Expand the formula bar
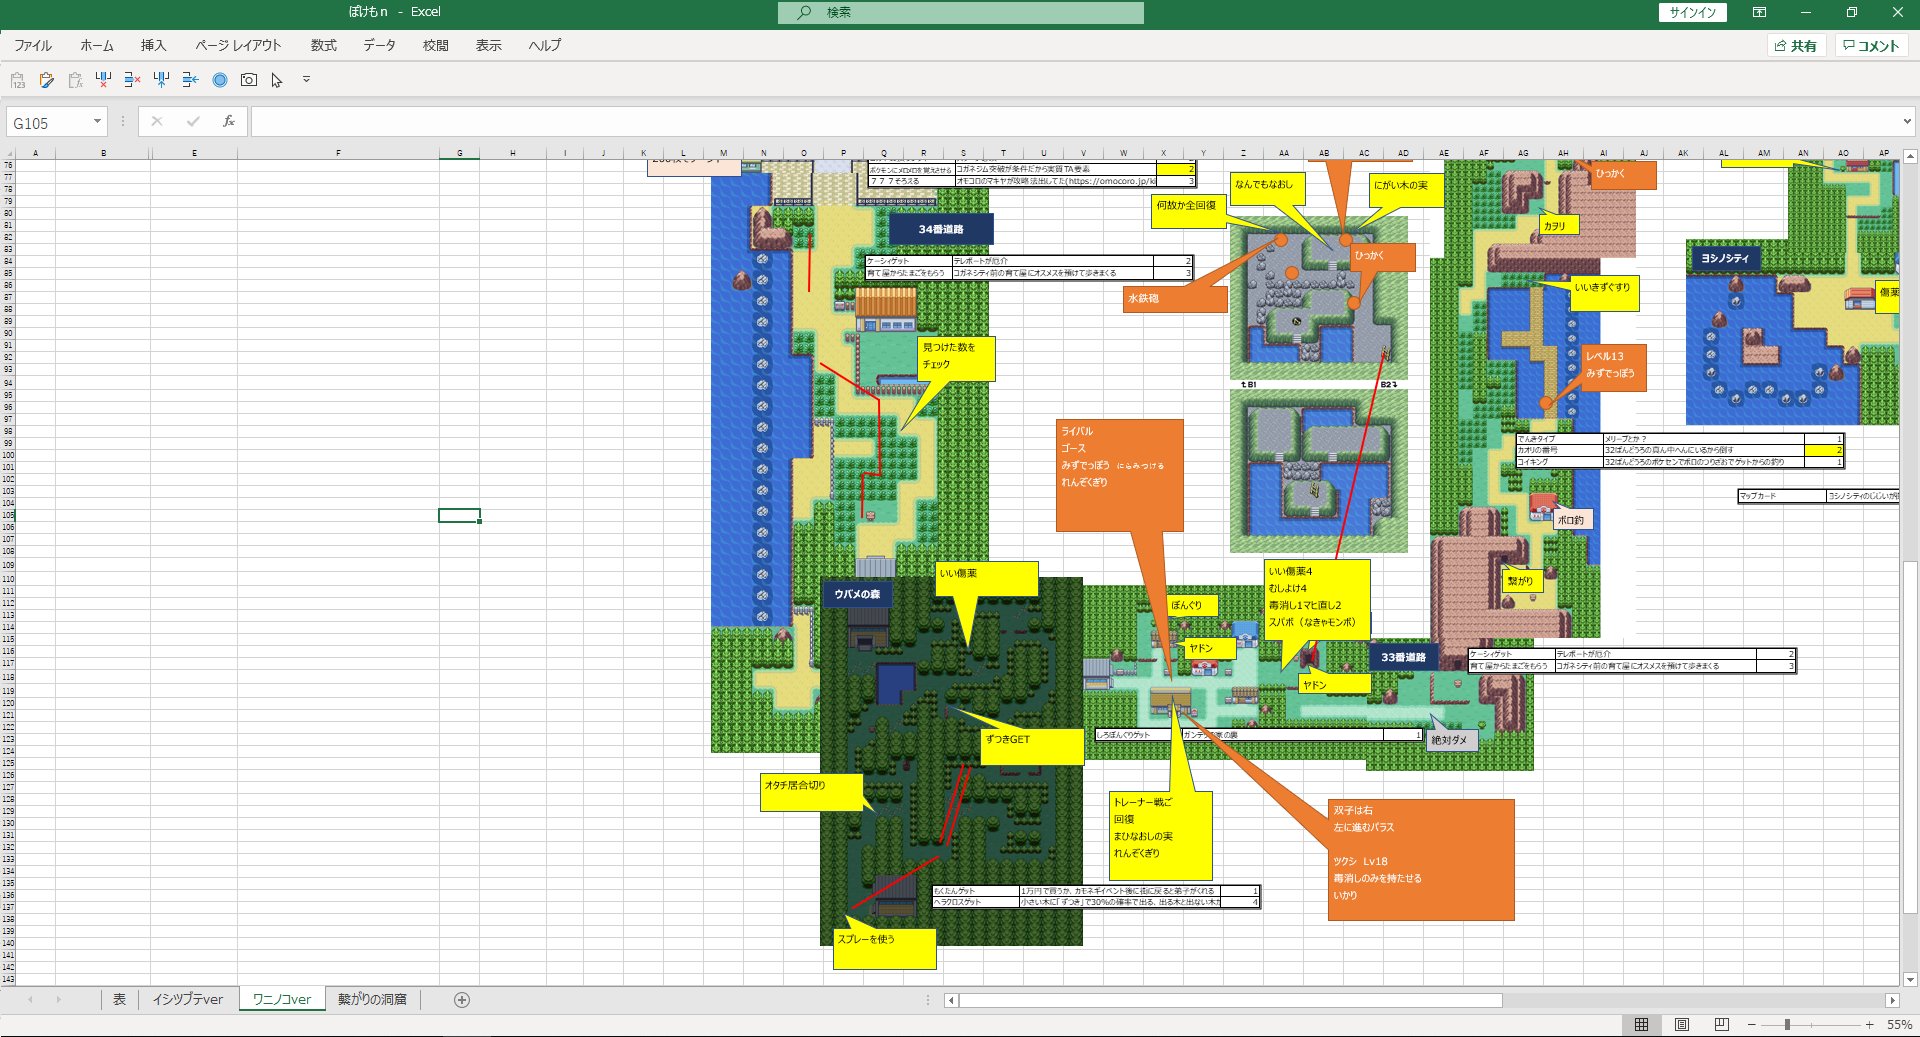Image resolution: width=1920 pixels, height=1037 pixels. coord(1907,122)
